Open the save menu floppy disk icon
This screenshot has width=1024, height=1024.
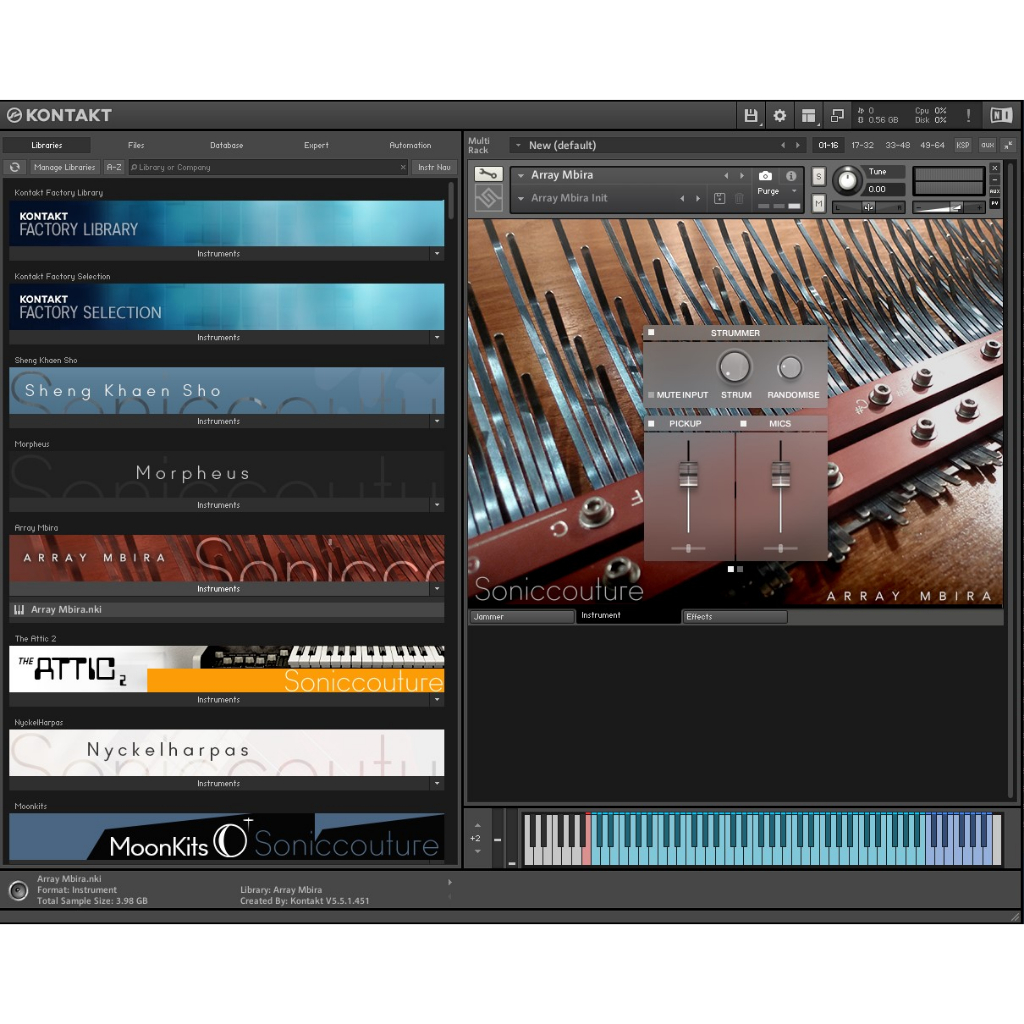click(750, 115)
